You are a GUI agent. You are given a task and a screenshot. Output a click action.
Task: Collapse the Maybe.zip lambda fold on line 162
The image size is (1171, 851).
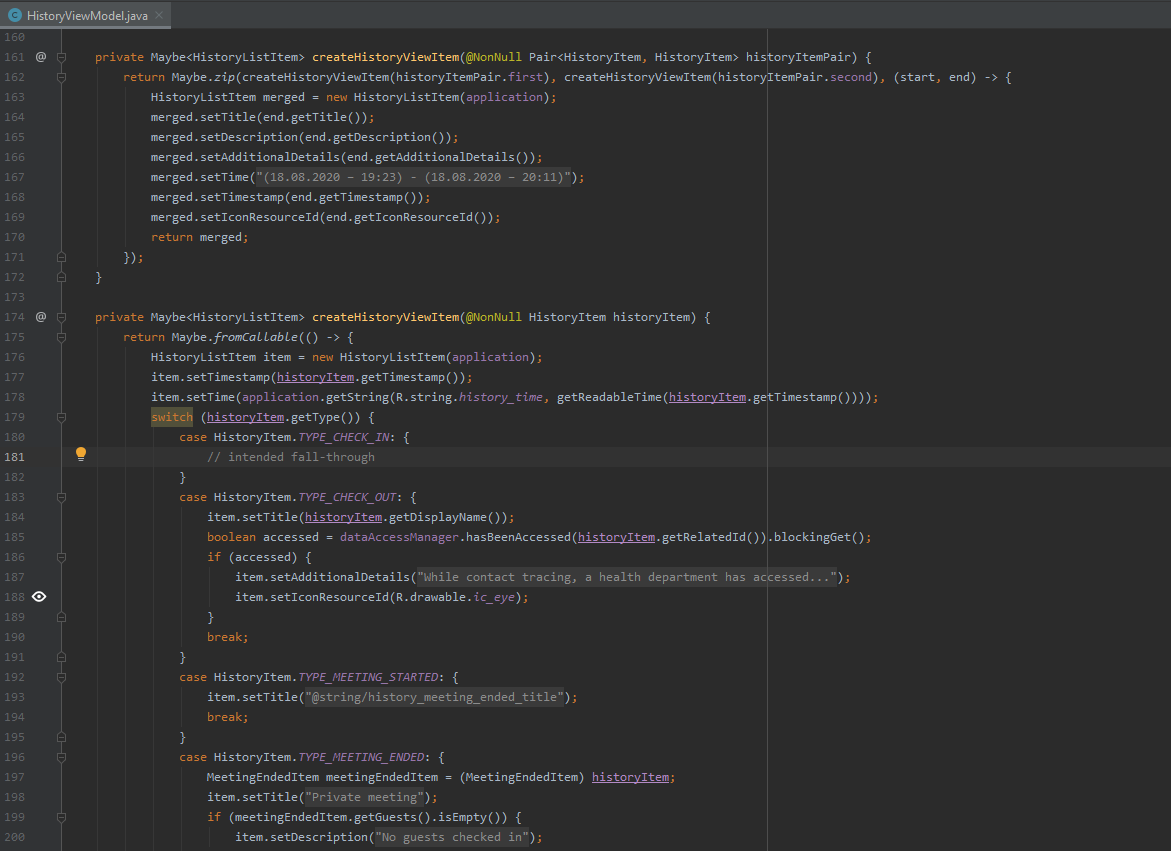pos(61,77)
